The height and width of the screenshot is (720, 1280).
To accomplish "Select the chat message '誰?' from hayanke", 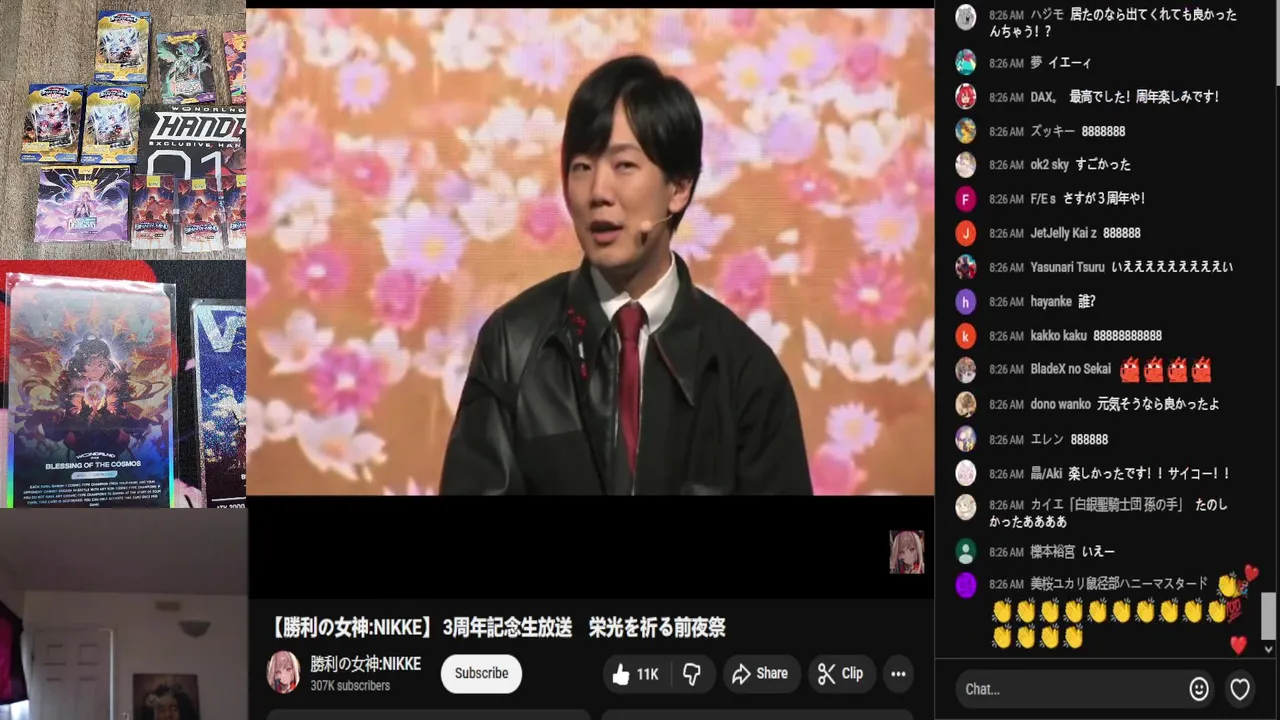I will tap(1087, 301).
